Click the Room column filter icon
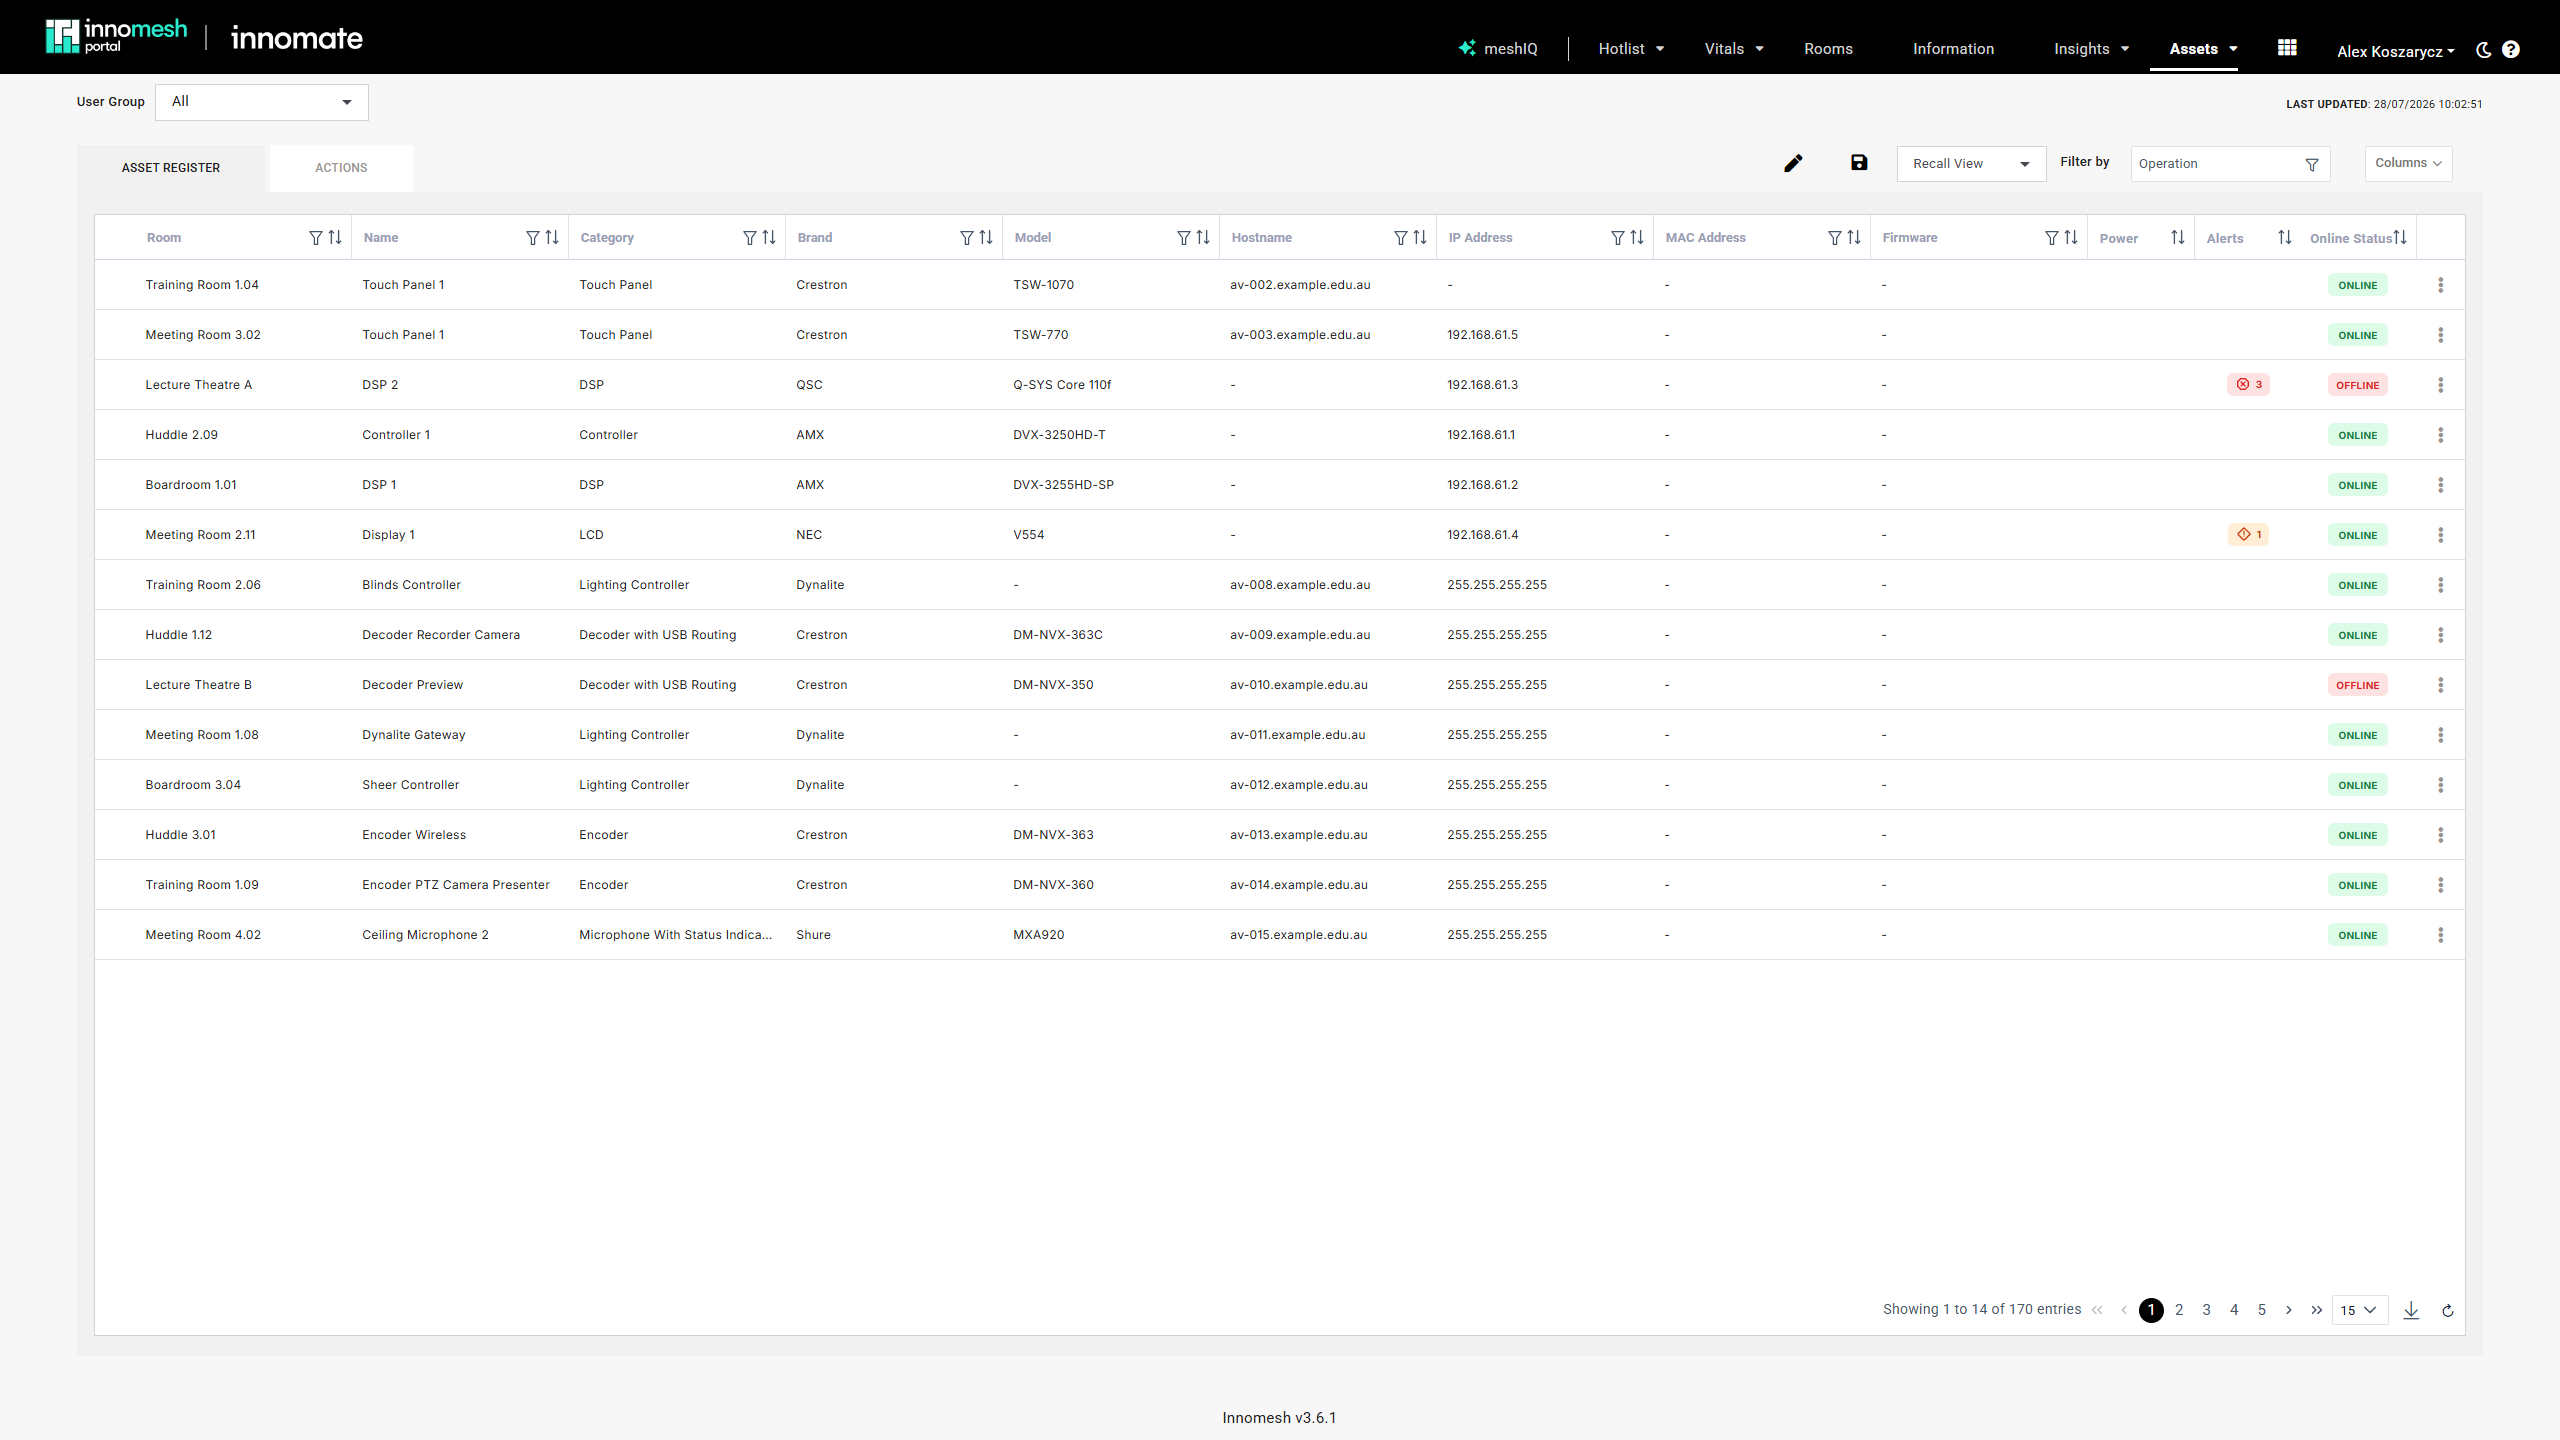 [x=316, y=237]
